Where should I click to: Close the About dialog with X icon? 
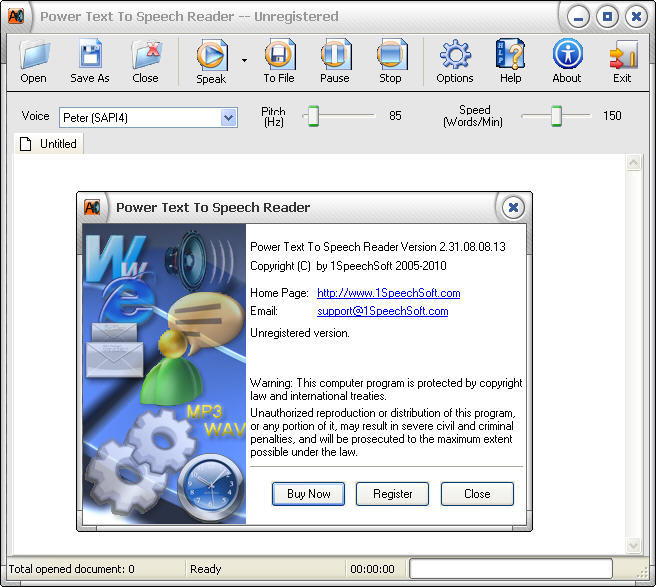coord(513,207)
